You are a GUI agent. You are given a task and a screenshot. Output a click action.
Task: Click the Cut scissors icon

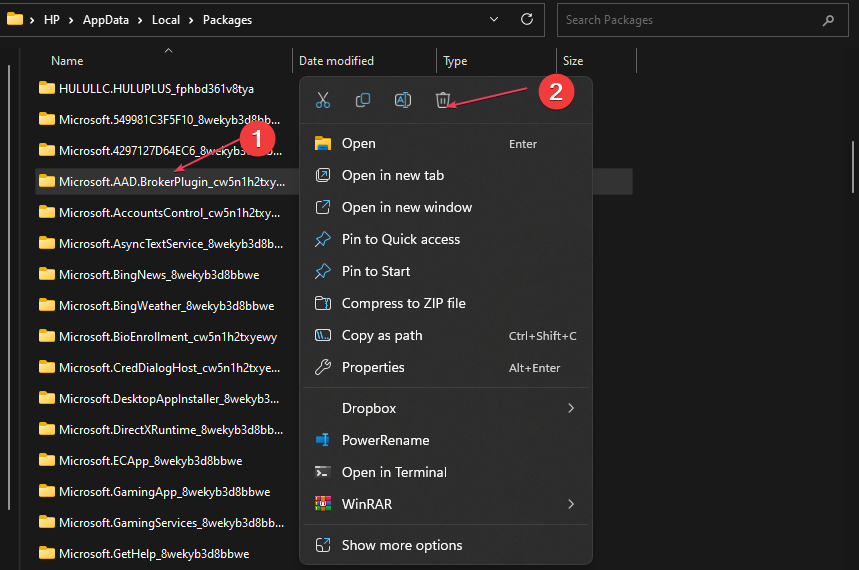point(323,100)
